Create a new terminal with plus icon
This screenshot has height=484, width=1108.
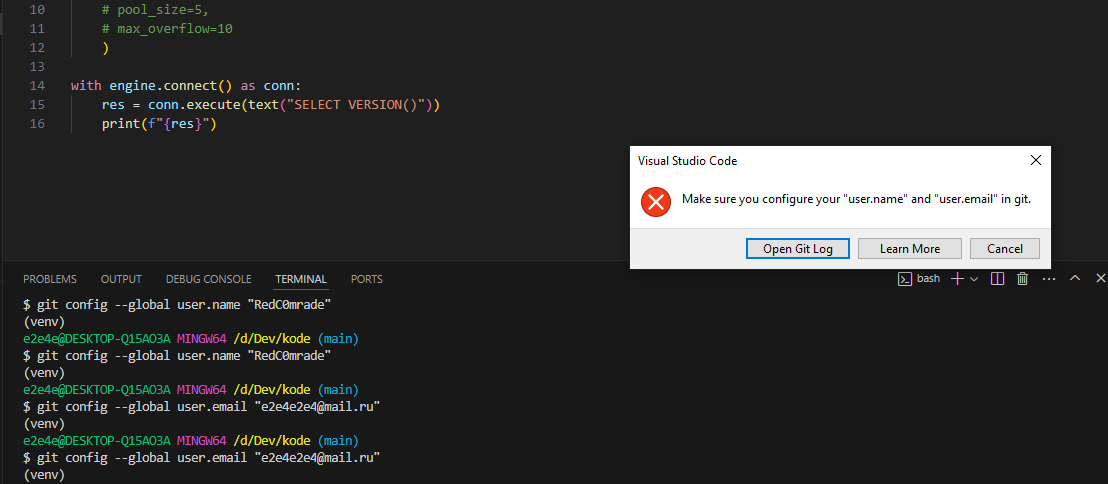pyautogui.click(x=957, y=279)
